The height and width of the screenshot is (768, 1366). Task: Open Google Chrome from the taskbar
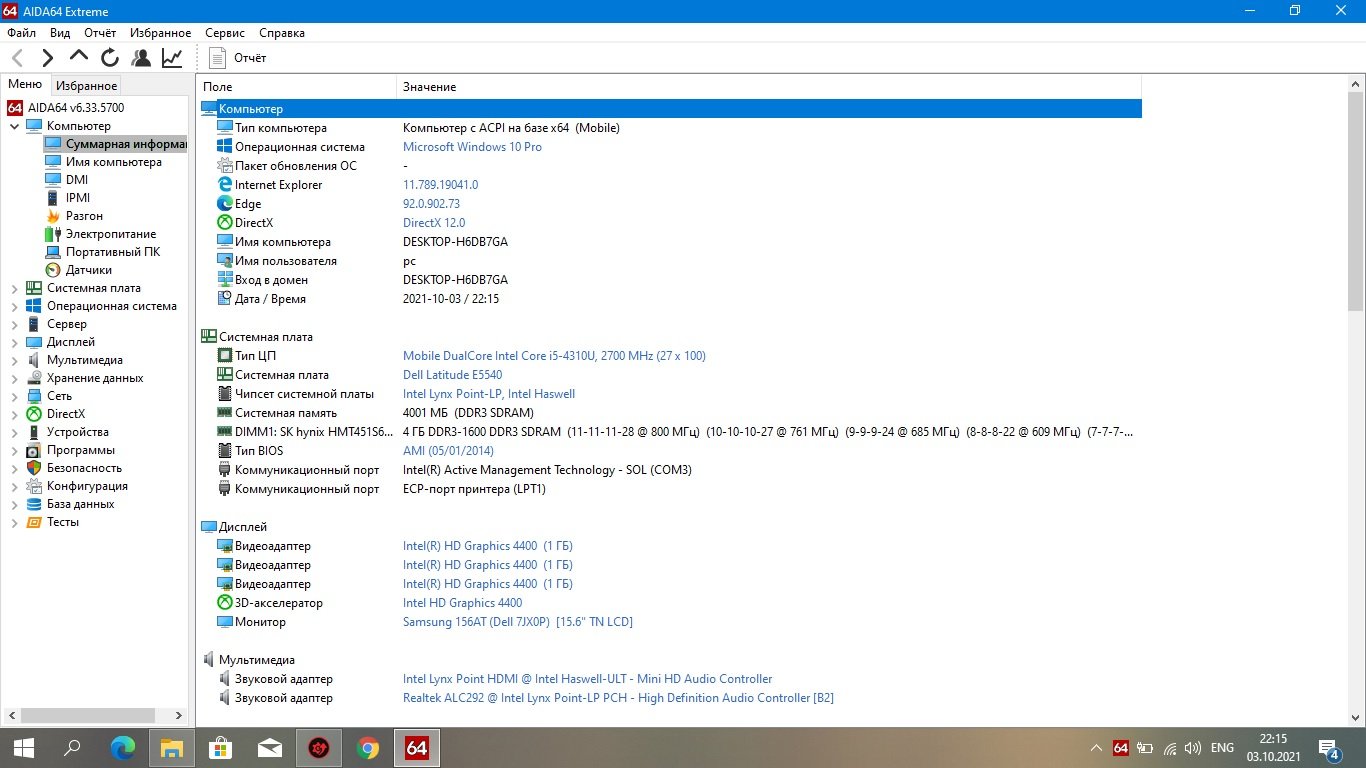click(x=367, y=748)
